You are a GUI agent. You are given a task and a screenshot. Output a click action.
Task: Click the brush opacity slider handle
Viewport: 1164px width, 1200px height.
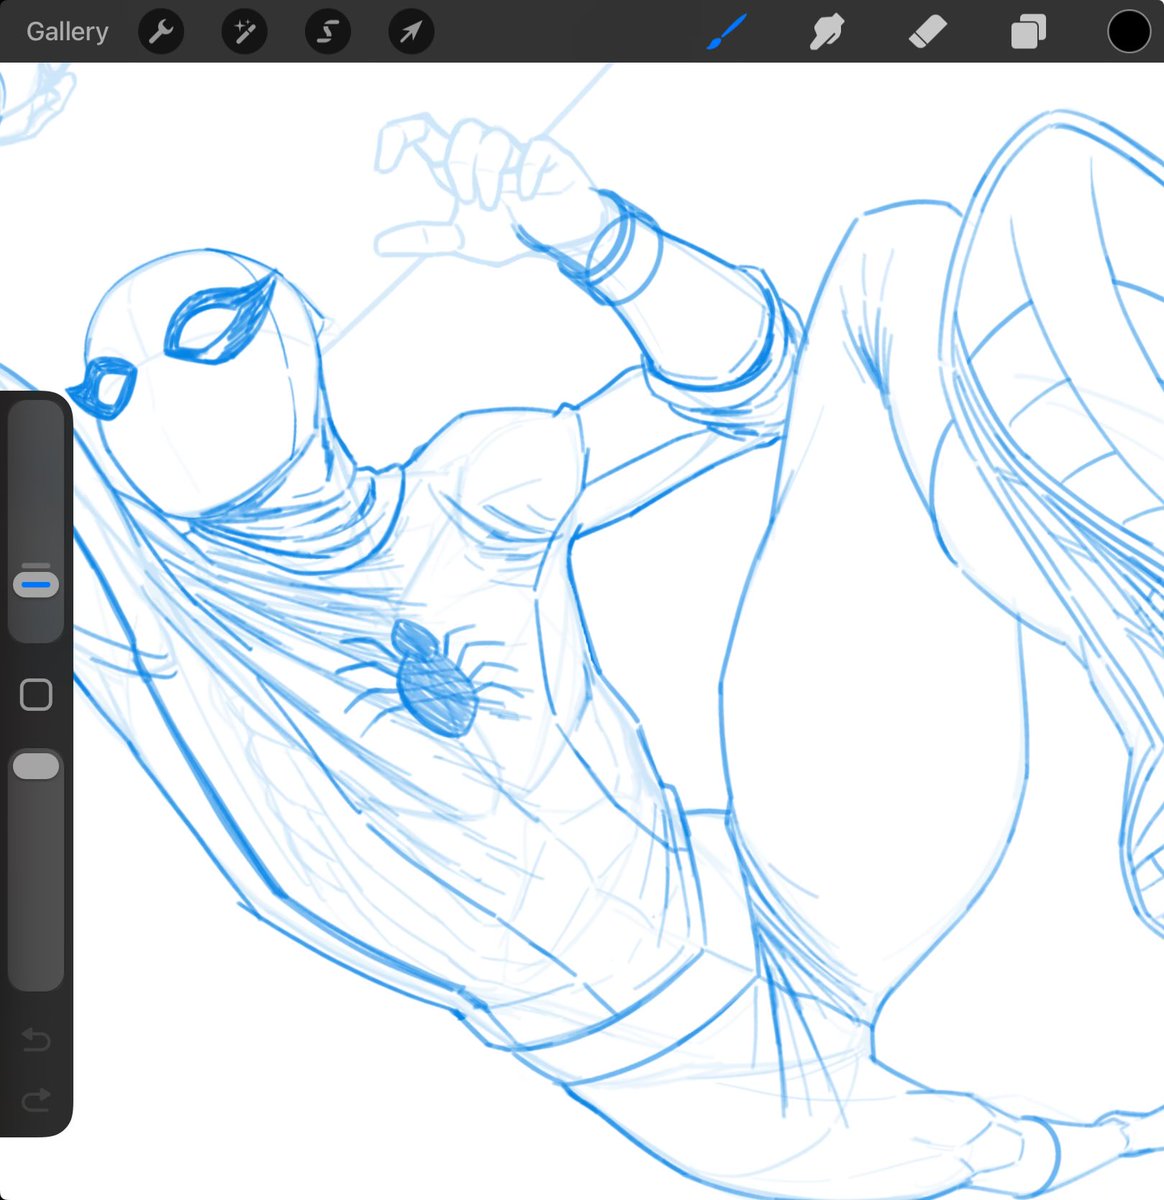coord(36,767)
